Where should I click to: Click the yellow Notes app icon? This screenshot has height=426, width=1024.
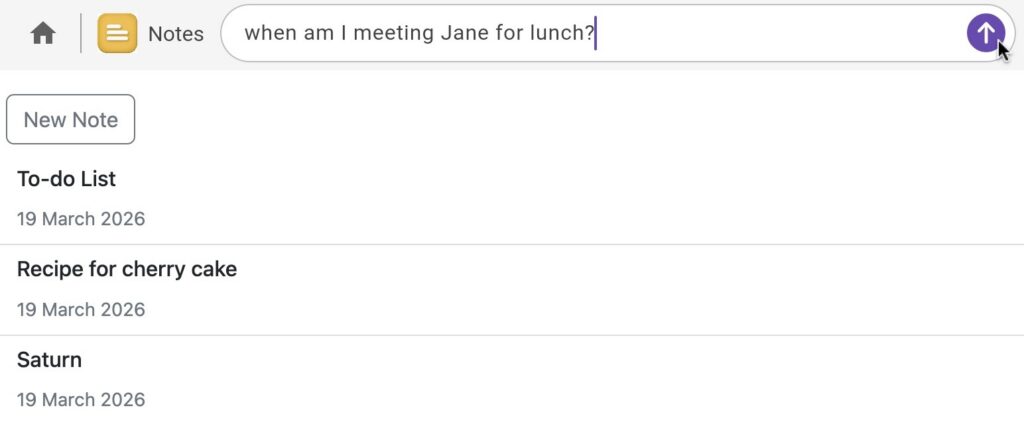pyautogui.click(x=117, y=34)
